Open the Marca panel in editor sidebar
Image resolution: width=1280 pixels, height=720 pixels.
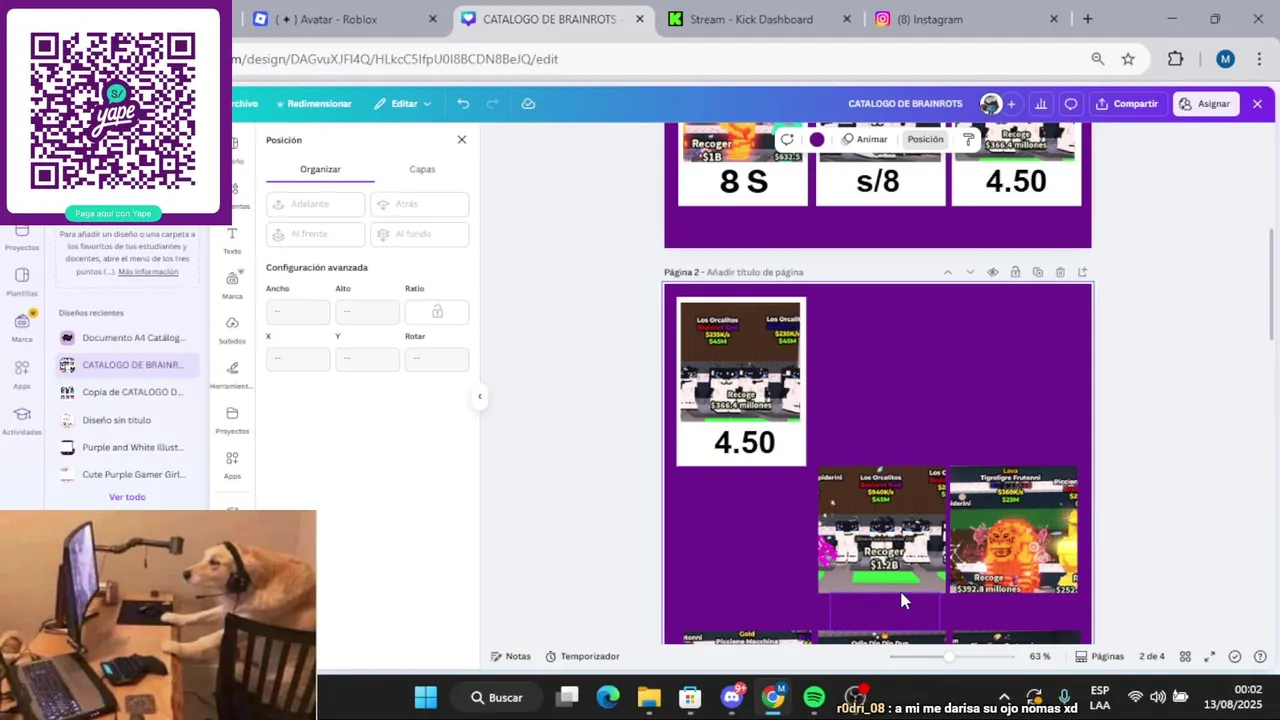pyautogui.click(x=232, y=285)
